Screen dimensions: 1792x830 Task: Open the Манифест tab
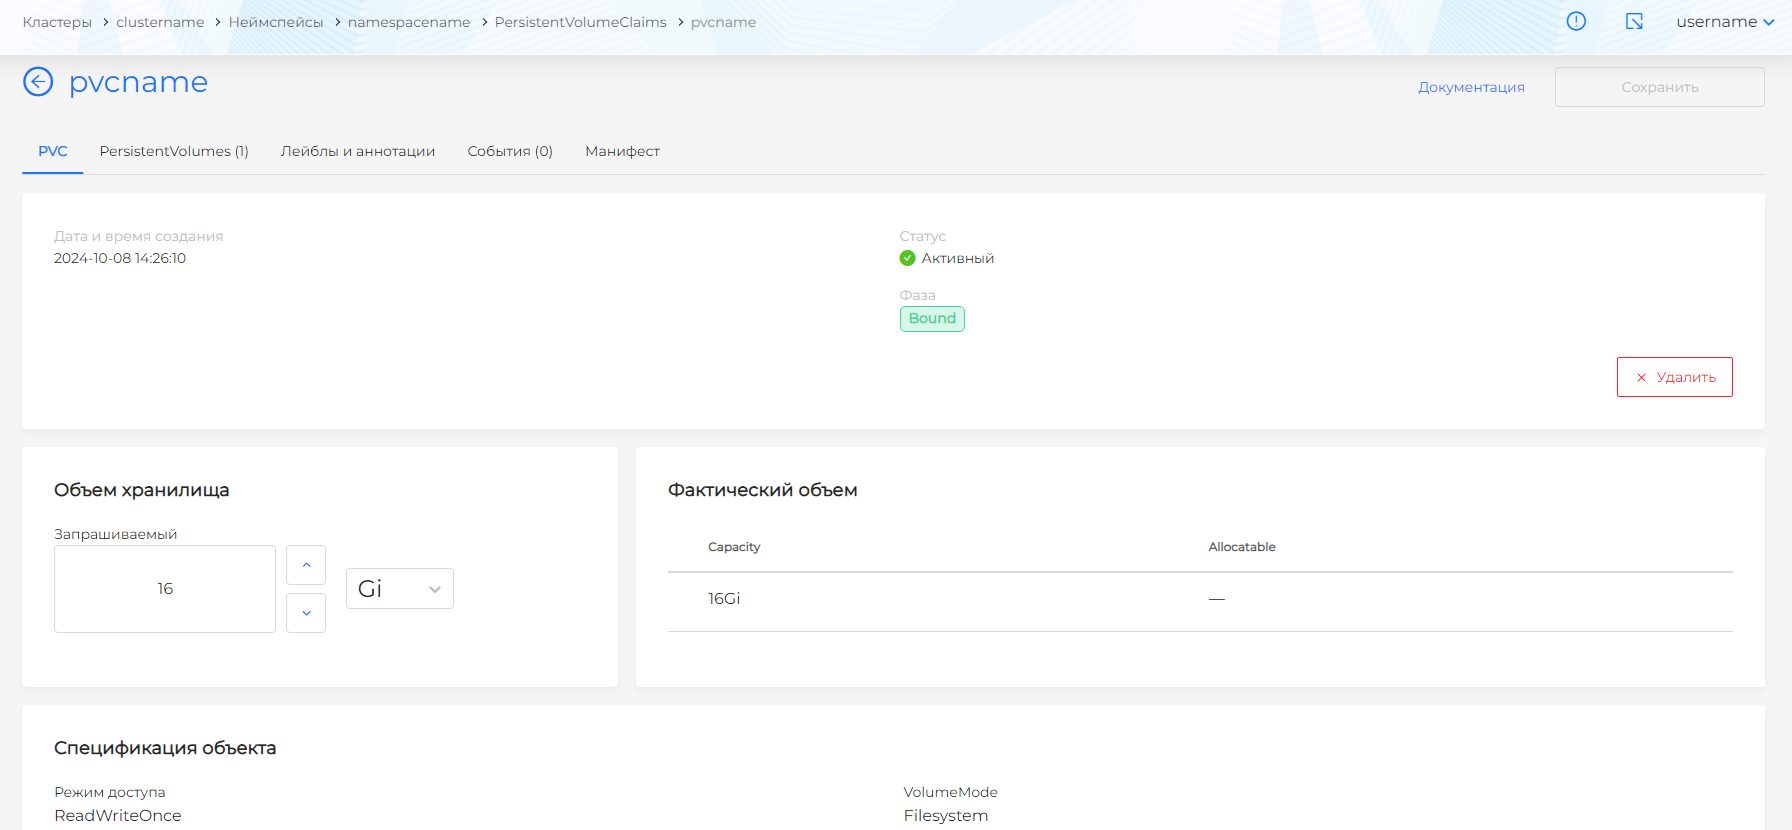[622, 151]
